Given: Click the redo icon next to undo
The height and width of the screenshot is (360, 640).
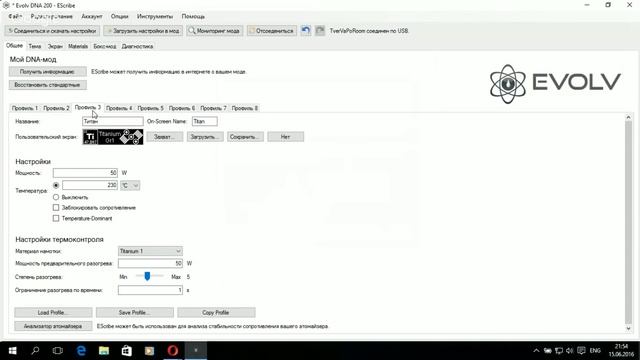Looking at the screenshot, I should coord(320,31).
